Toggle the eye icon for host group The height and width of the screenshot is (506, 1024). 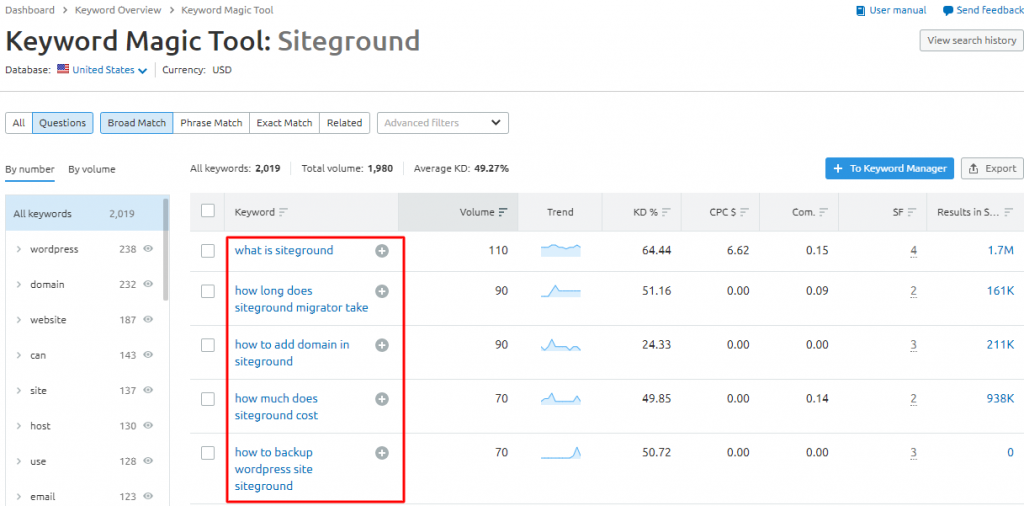148,425
